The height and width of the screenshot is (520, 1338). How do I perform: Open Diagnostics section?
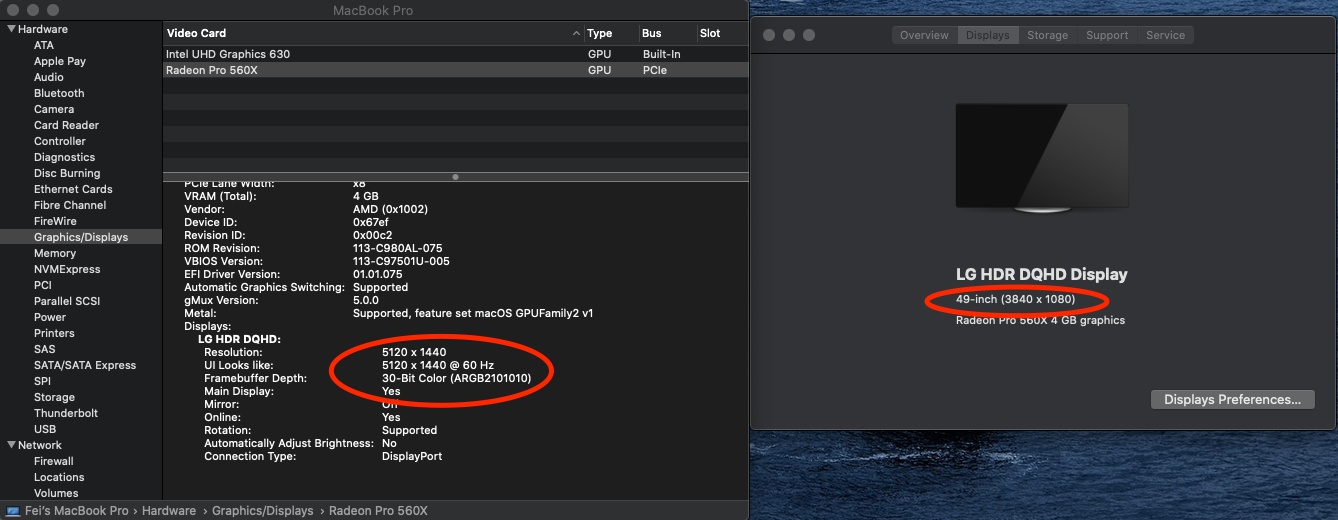pyautogui.click(x=64, y=157)
